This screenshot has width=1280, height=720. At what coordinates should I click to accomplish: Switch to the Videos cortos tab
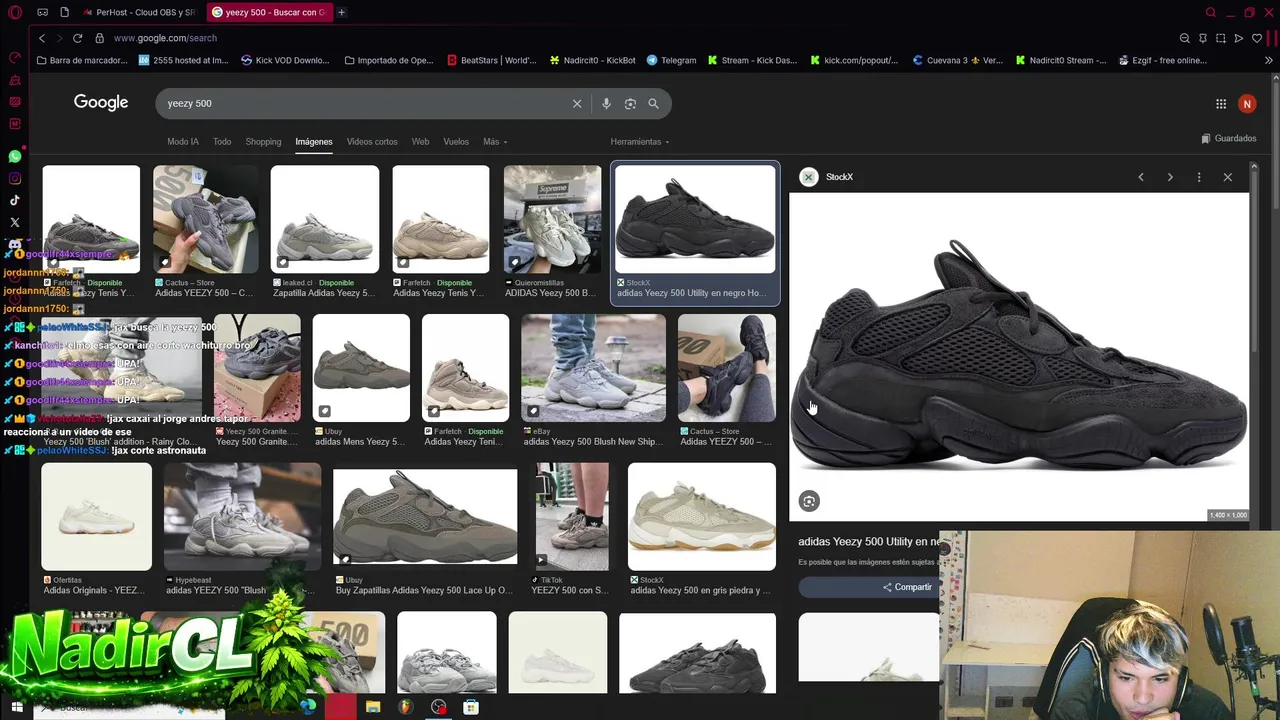pos(372,142)
